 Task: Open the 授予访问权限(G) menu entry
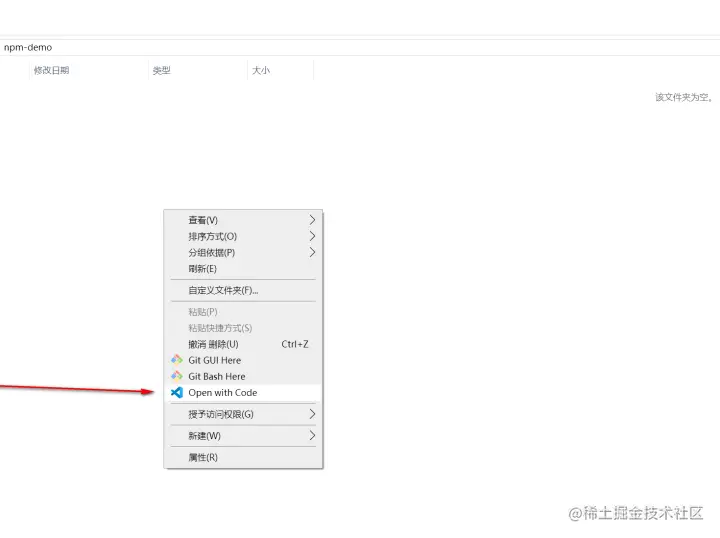[x=243, y=414]
